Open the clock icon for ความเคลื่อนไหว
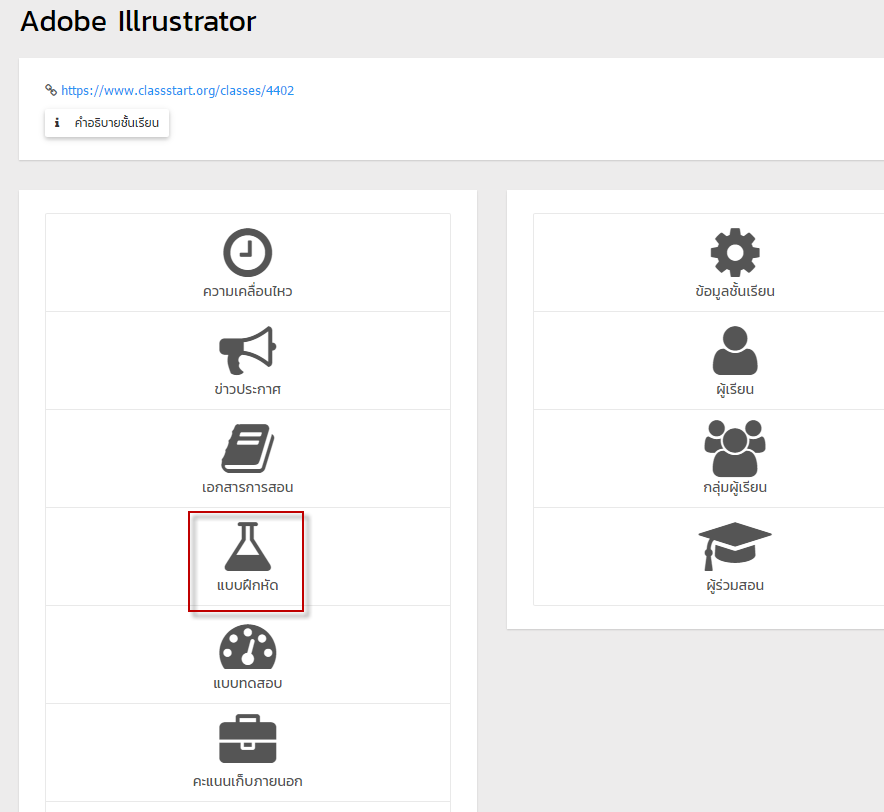Viewport: 884px width, 812px height. (247, 253)
